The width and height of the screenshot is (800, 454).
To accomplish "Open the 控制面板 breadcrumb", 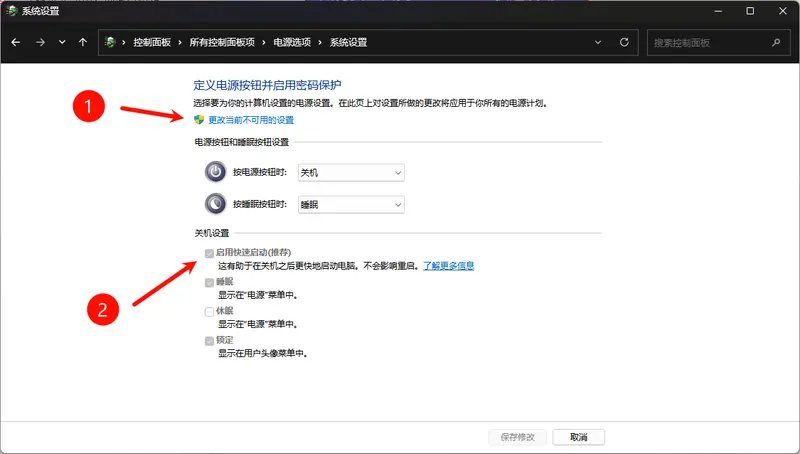I will pyautogui.click(x=152, y=42).
